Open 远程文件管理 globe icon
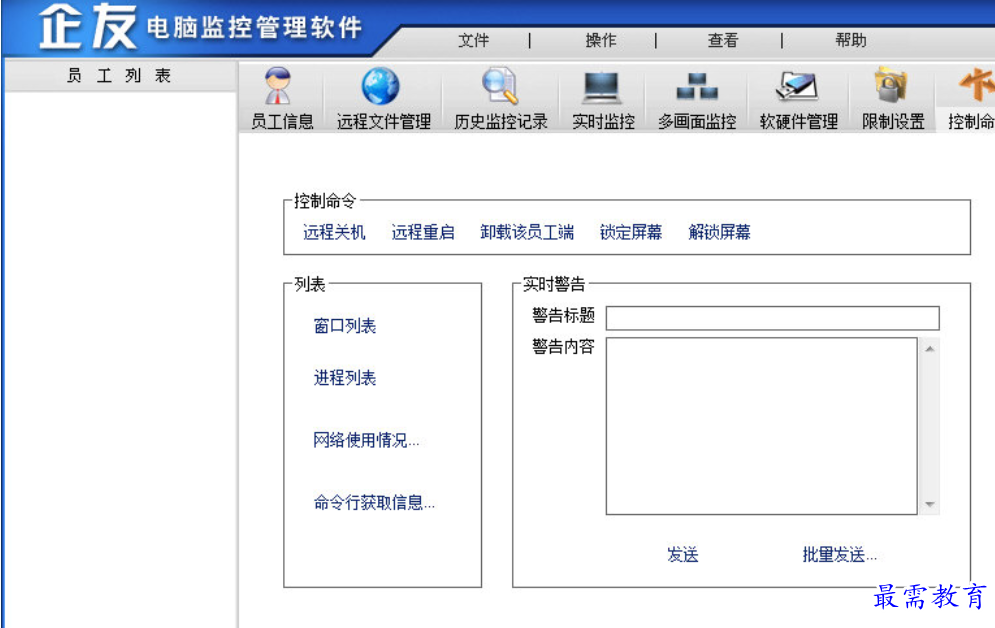Screen dimensions: 995x628 pyautogui.click(x=381, y=88)
